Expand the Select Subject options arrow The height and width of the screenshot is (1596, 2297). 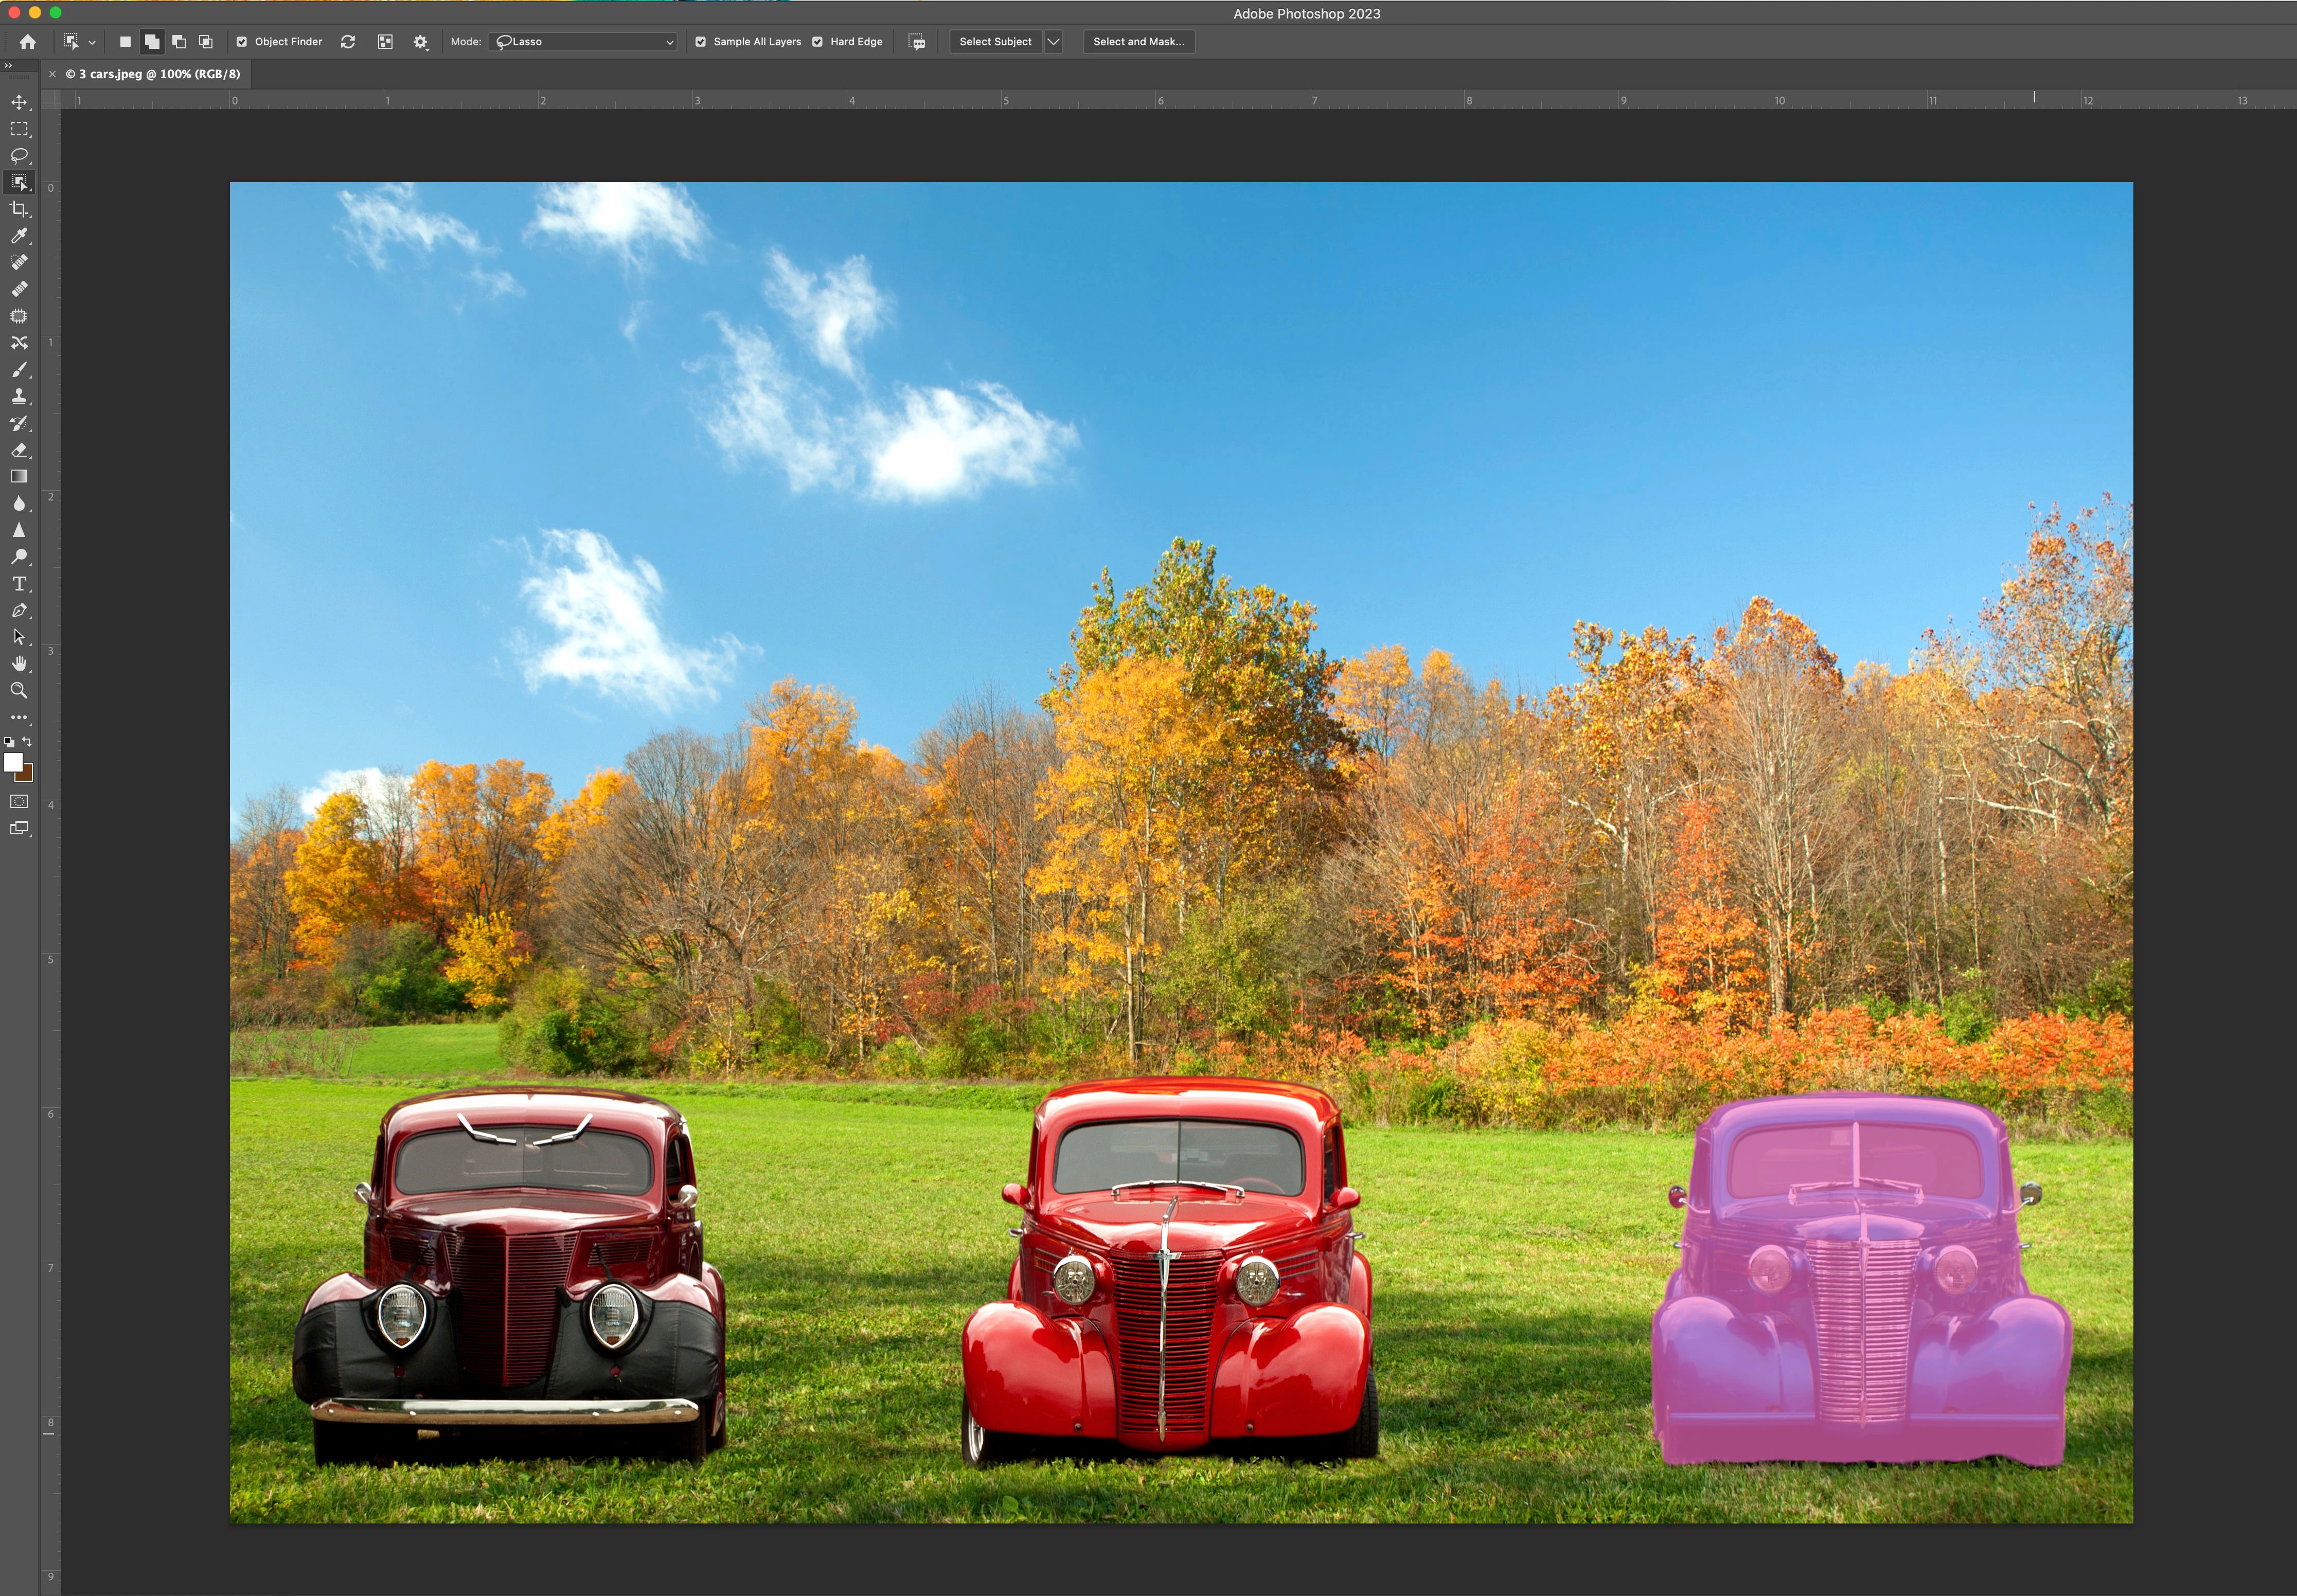click(1053, 42)
